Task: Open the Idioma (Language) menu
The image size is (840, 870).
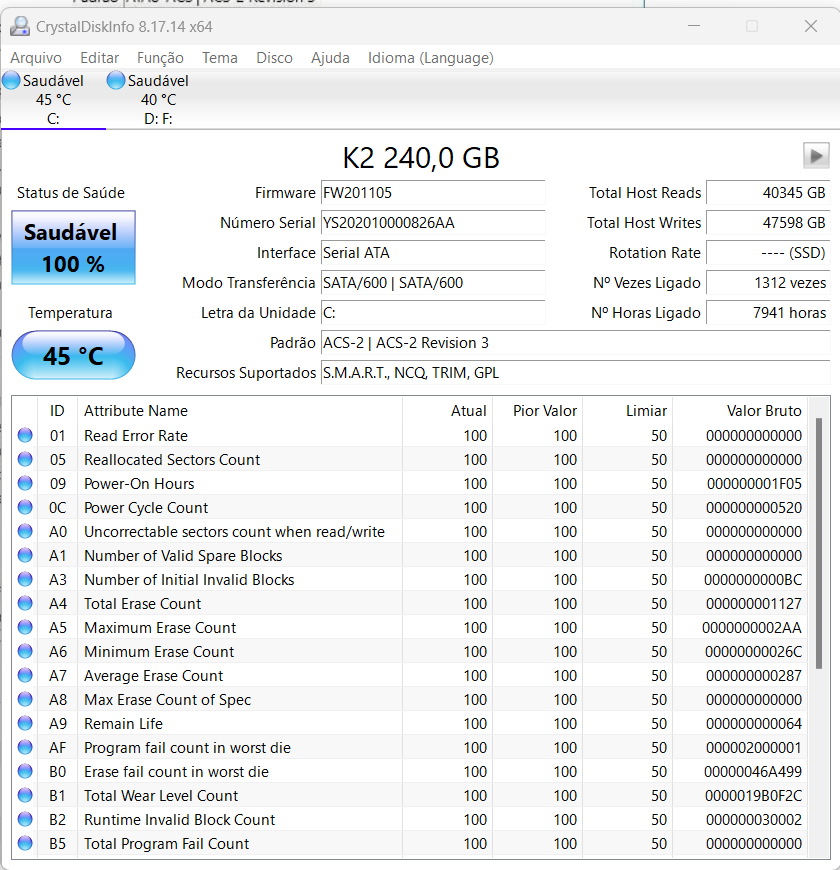Action: [x=431, y=58]
